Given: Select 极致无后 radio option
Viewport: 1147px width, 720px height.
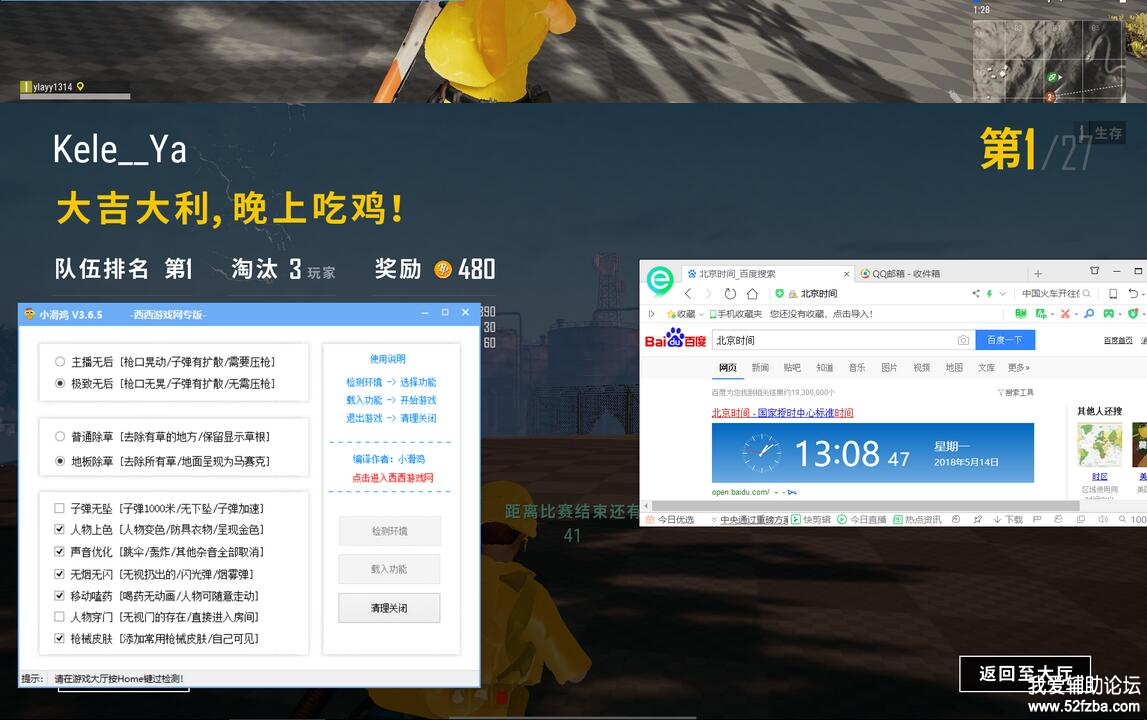Looking at the screenshot, I should click(x=60, y=383).
